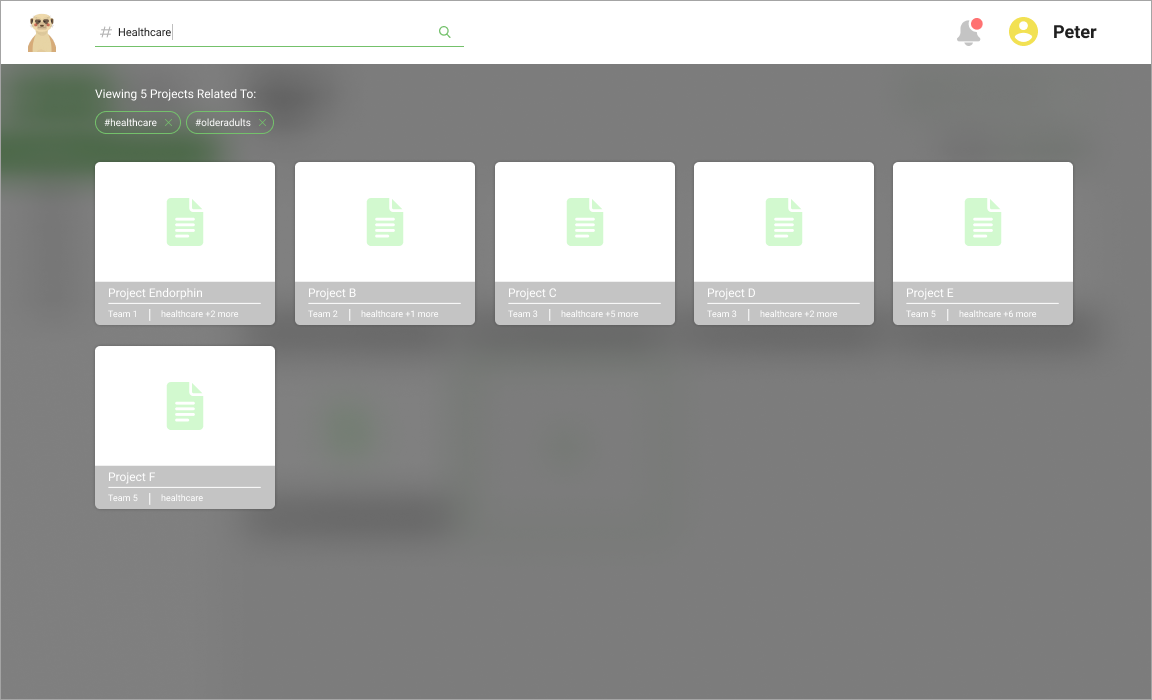Open Project B document icon

coord(385,222)
